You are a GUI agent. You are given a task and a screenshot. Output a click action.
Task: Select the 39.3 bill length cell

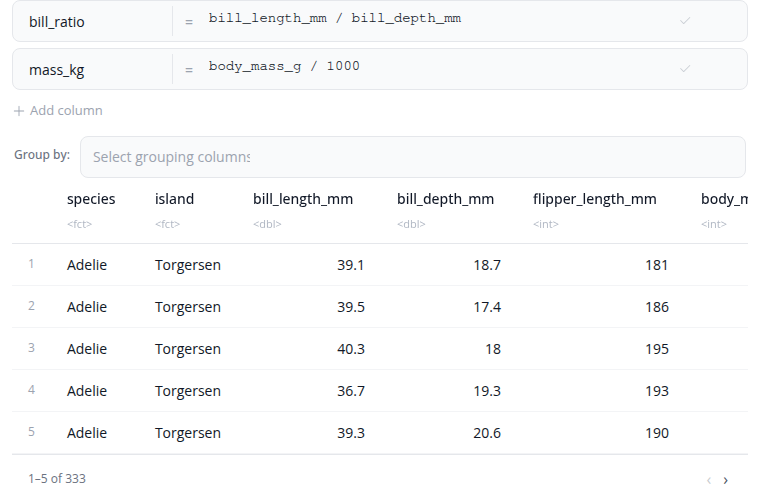coord(351,433)
